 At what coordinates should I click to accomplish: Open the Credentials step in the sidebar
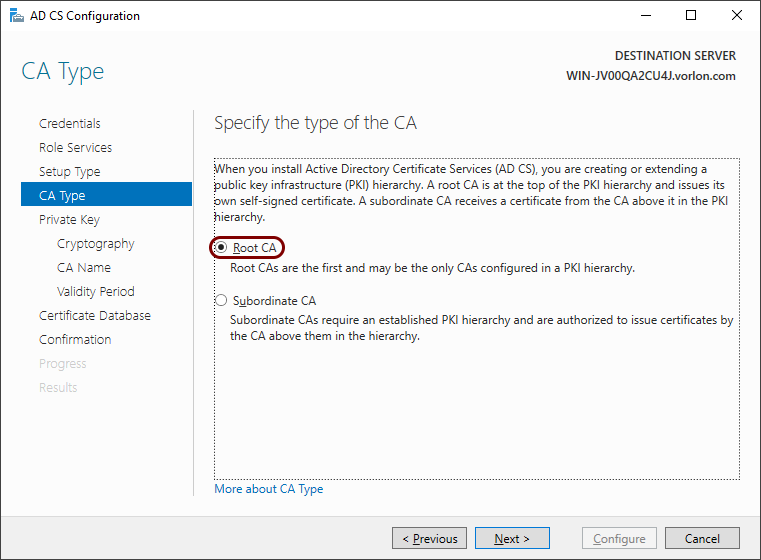tap(70, 124)
